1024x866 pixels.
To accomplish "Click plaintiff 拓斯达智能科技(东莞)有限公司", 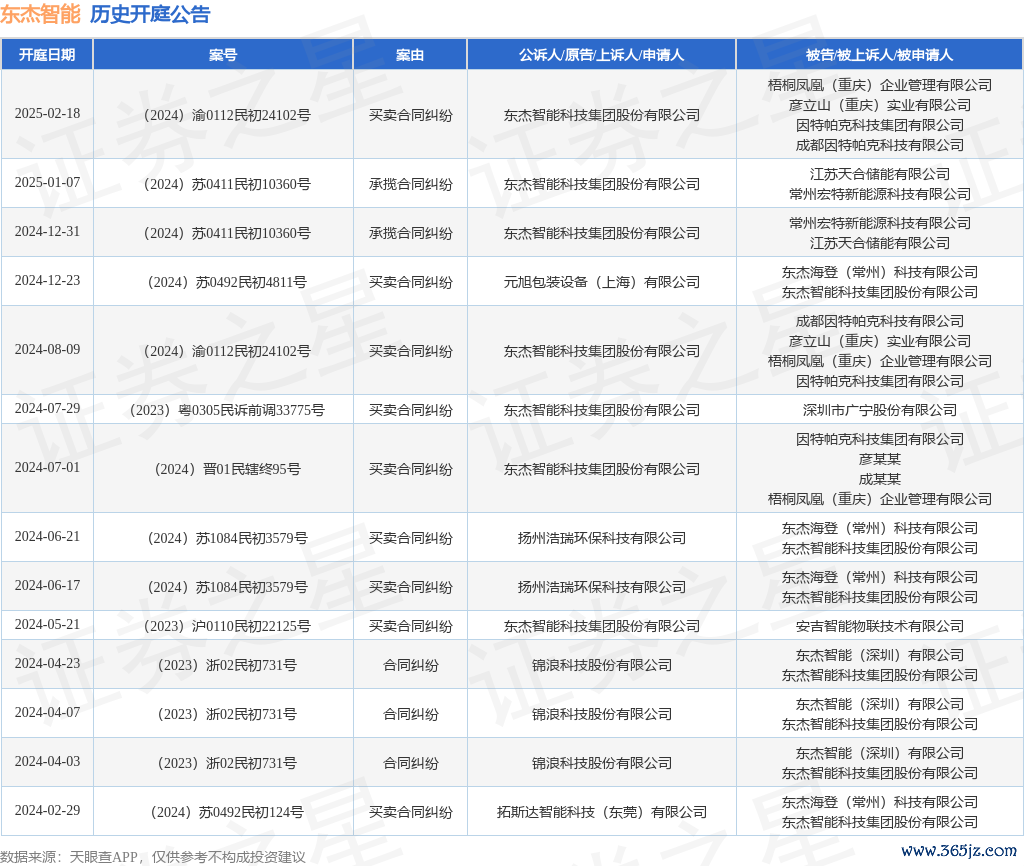I will click(x=601, y=812).
